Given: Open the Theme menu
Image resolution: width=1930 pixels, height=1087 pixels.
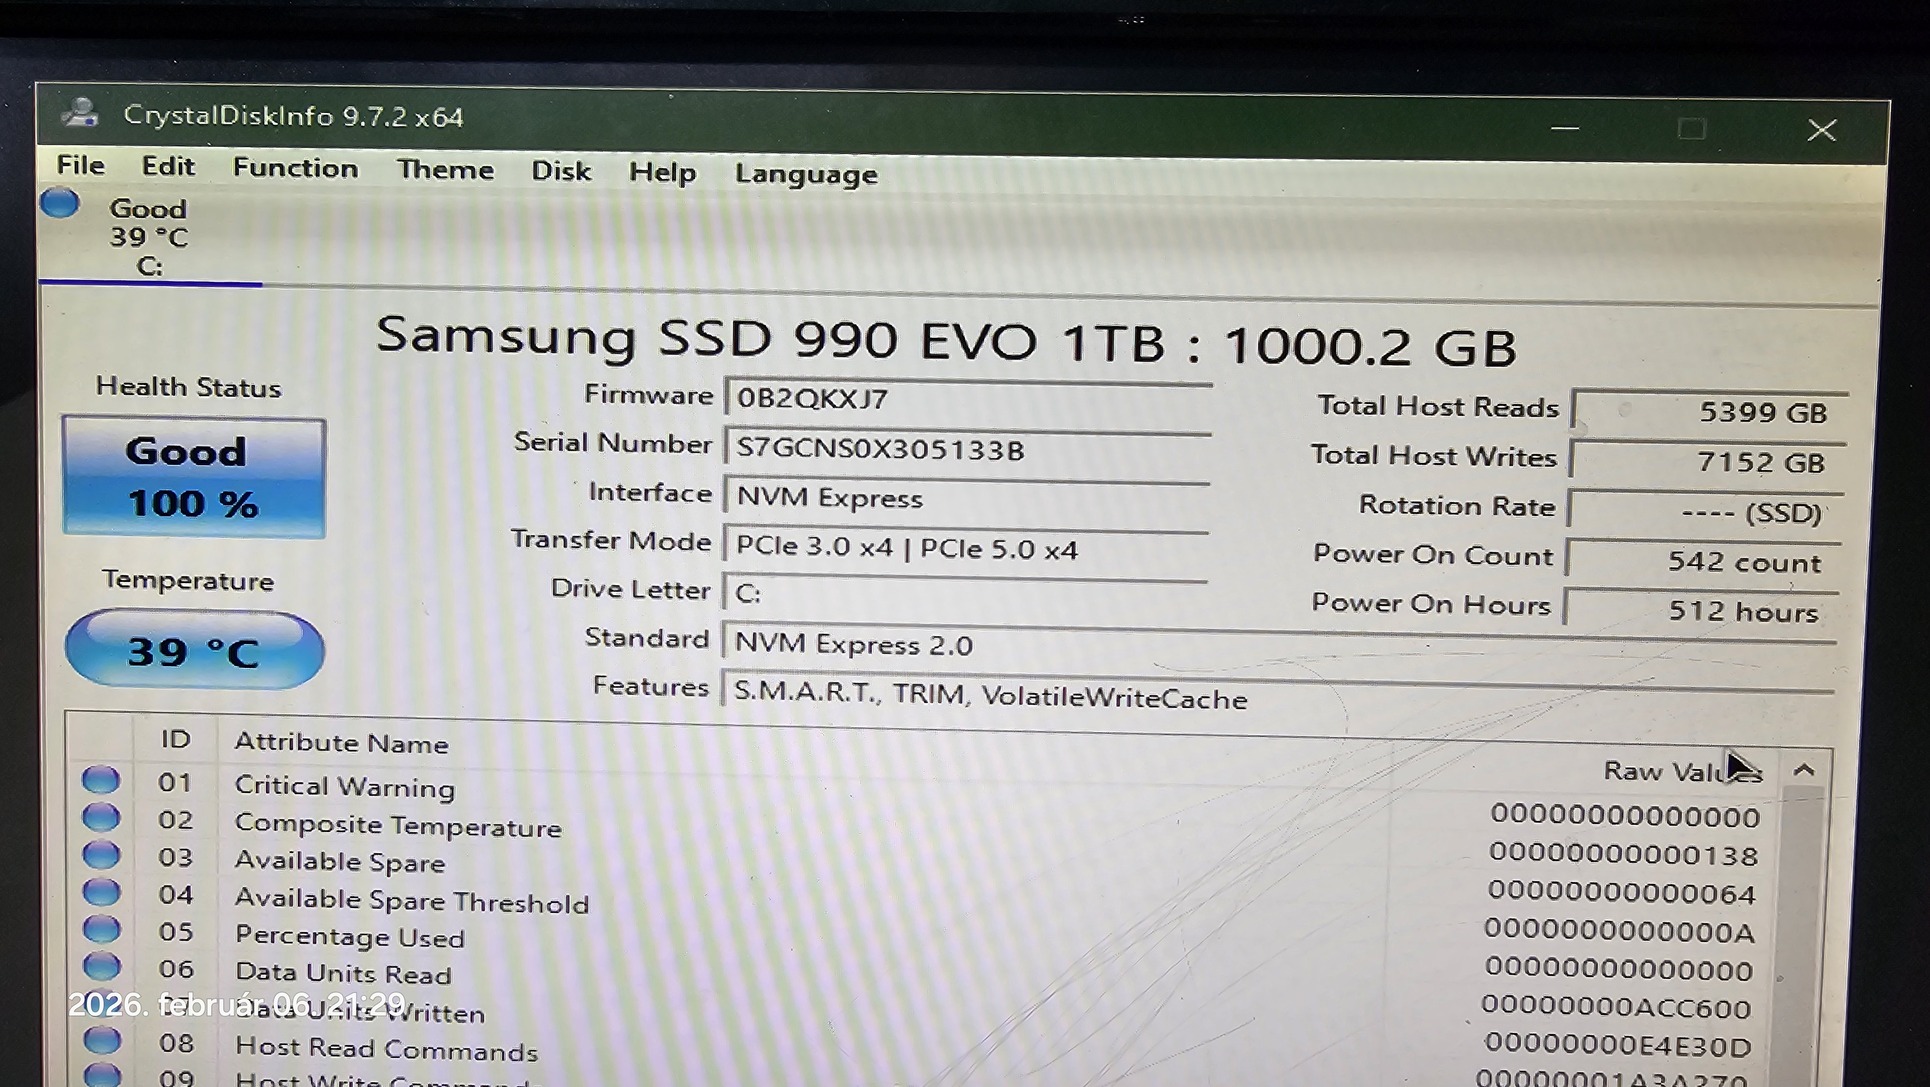Looking at the screenshot, I should 445,170.
